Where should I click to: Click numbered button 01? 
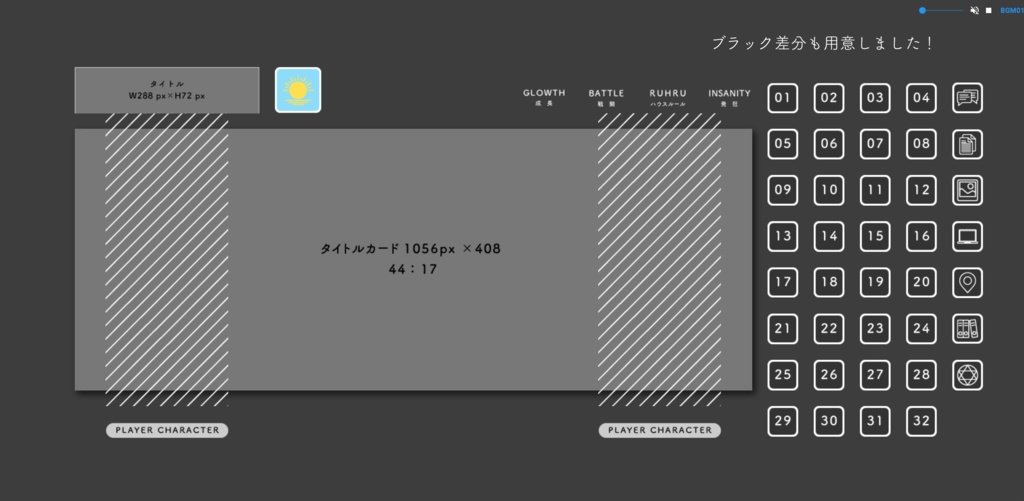pos(782,98)
